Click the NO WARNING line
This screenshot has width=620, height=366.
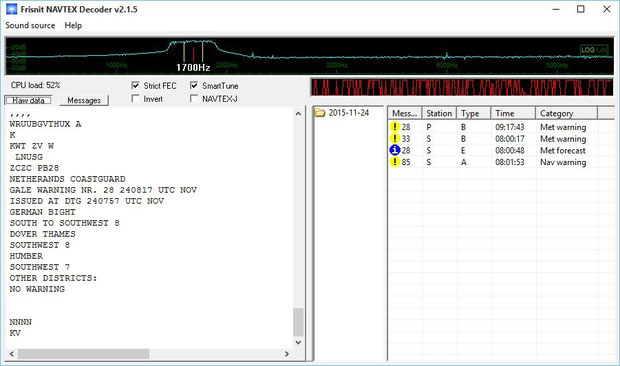tap(37, 289)
